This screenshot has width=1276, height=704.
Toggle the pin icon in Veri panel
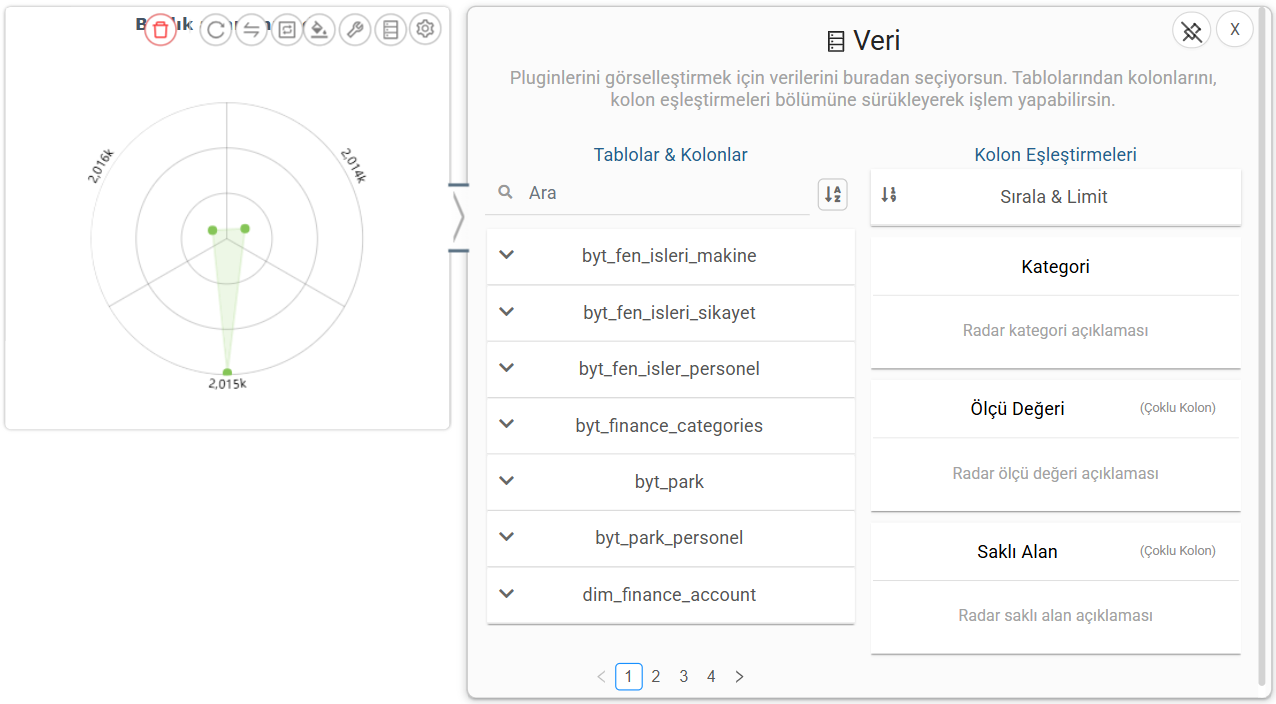[x=1191, y=31]
